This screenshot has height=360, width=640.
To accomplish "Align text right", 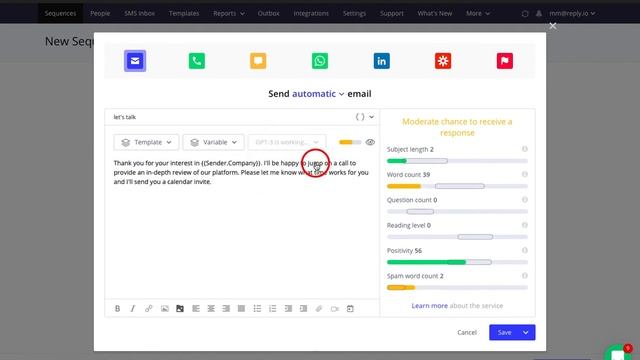I will coord(226,309).
